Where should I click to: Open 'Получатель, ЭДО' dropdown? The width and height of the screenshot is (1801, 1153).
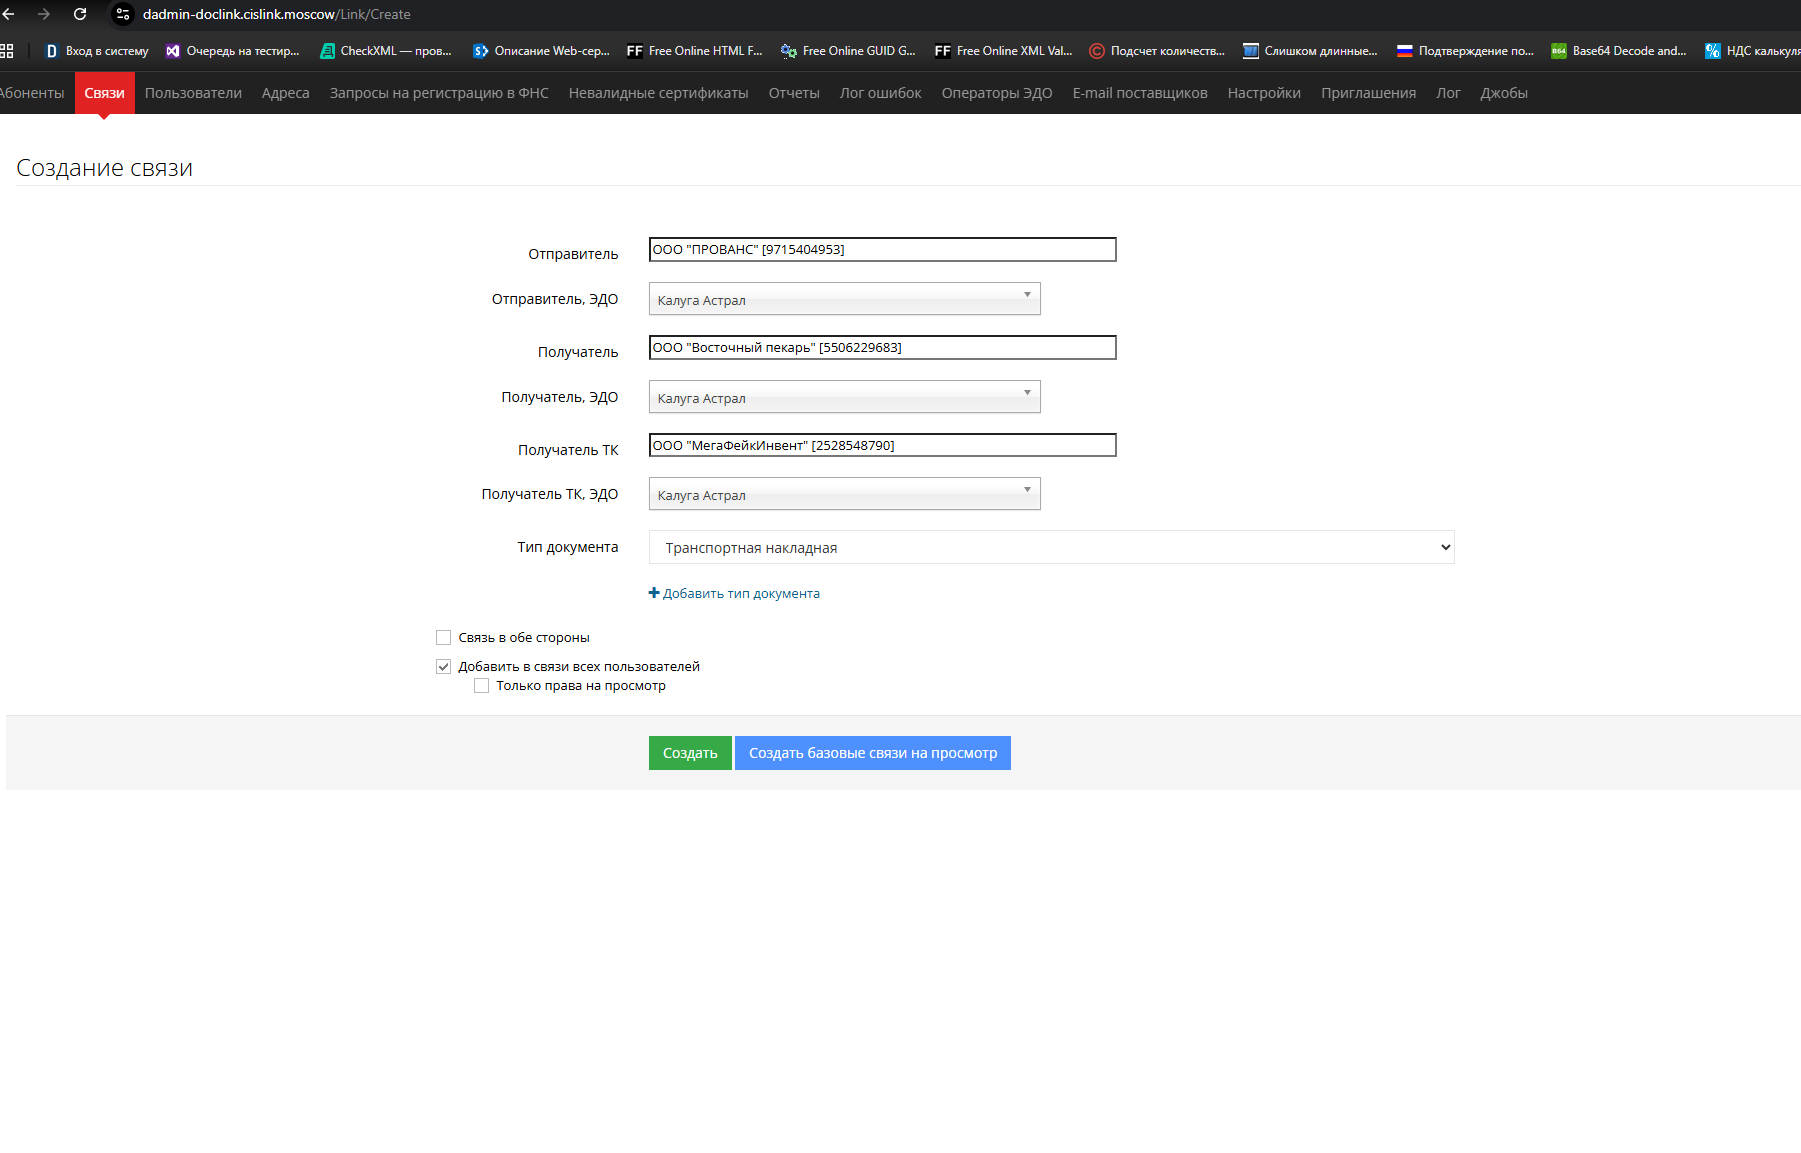844,397
